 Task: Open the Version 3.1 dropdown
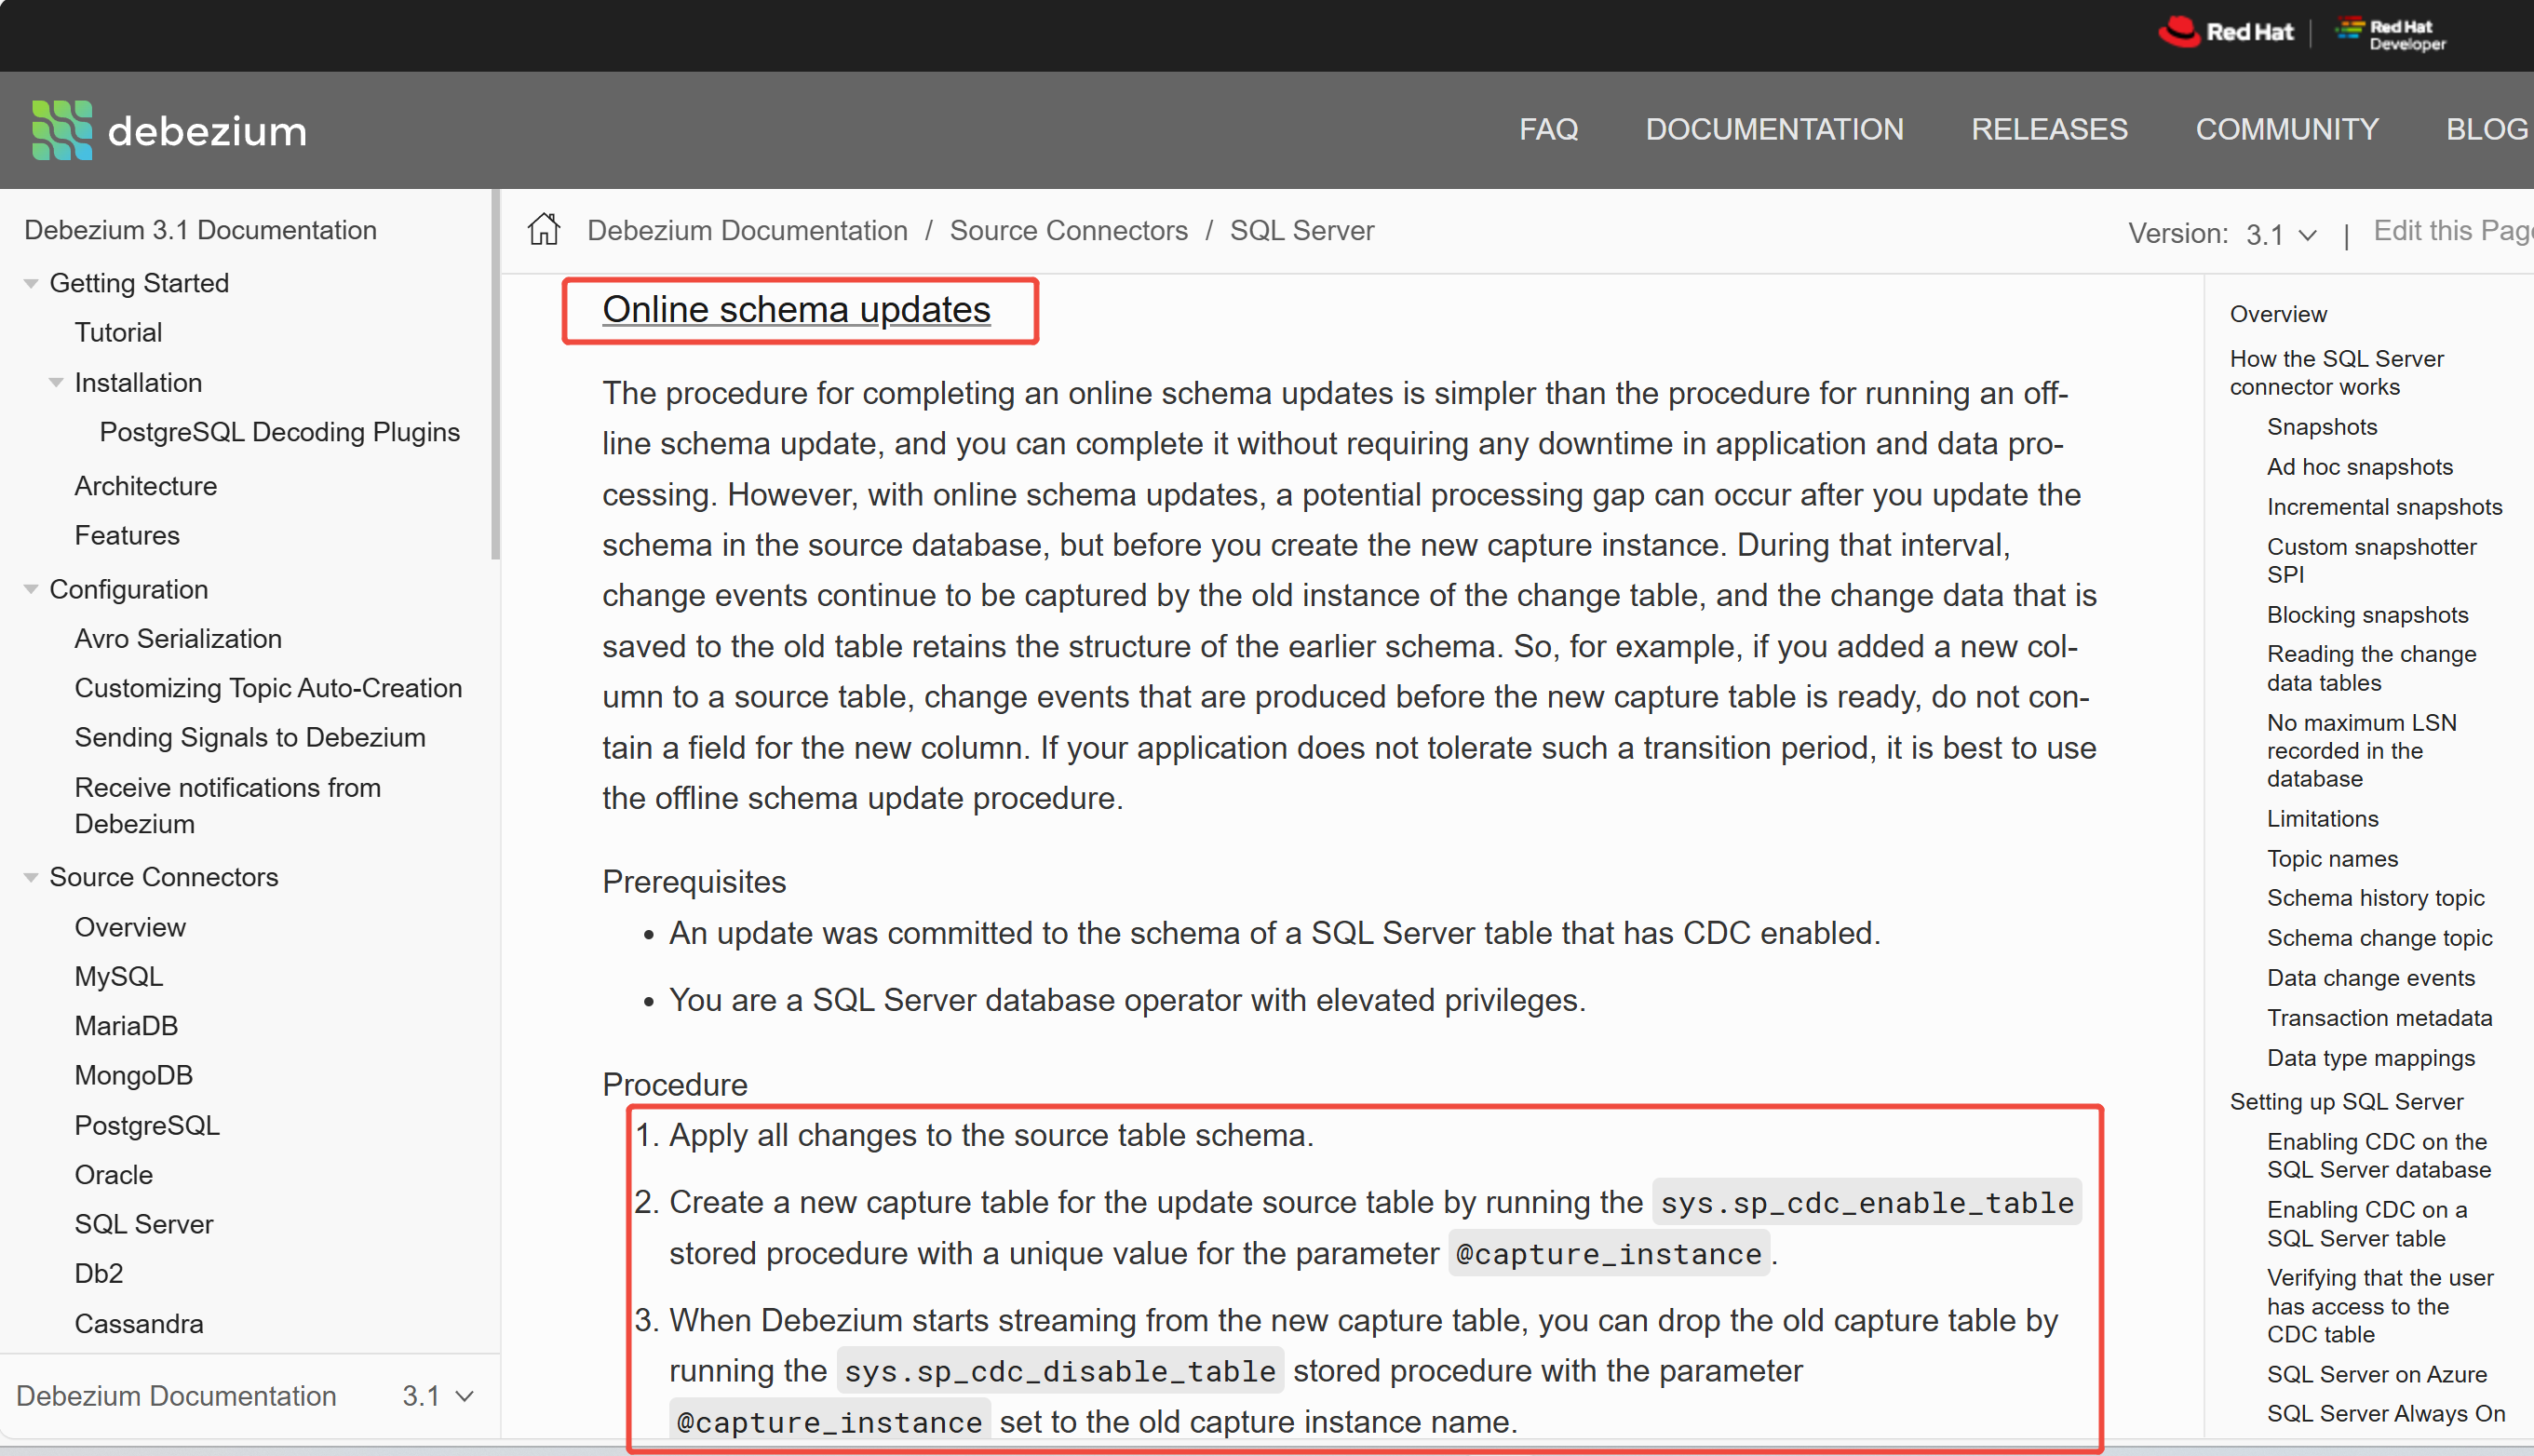click(2281, 235)
